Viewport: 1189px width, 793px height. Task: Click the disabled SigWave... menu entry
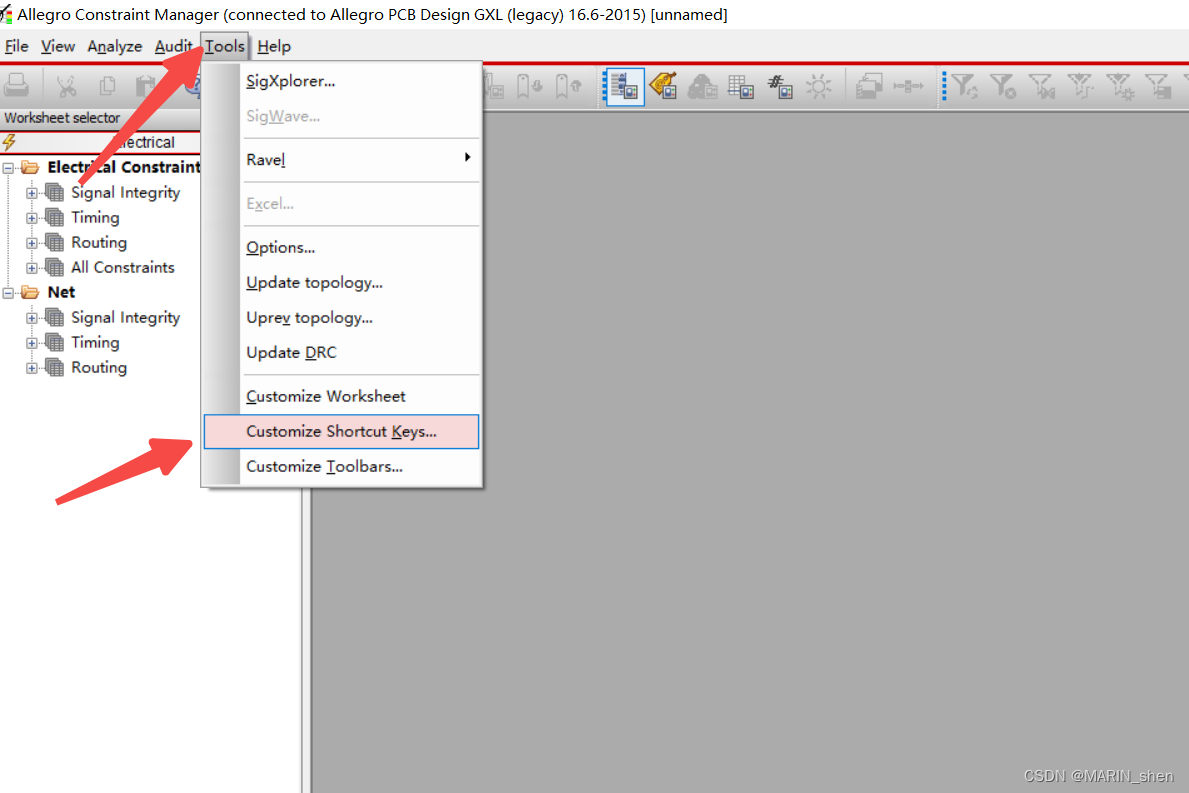click(341, 116)
